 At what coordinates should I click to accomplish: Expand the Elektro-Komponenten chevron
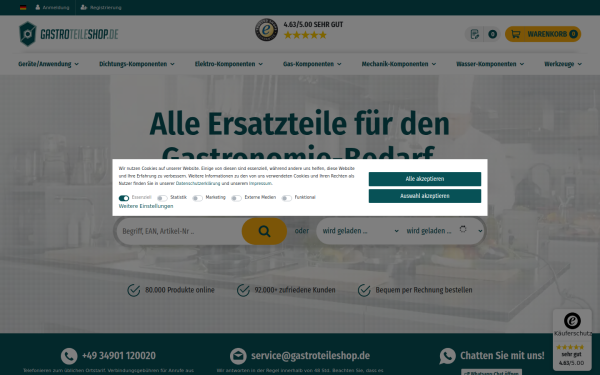point(261,64)
